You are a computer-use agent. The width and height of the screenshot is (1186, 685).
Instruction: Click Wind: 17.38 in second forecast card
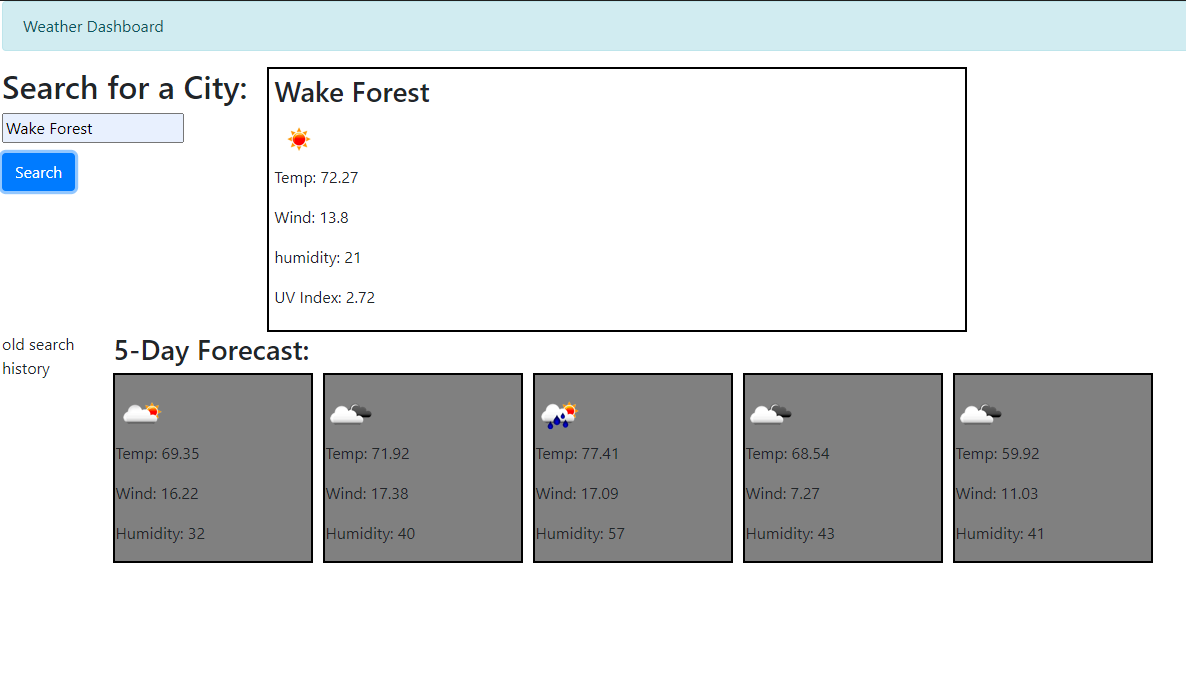[368, 494]
